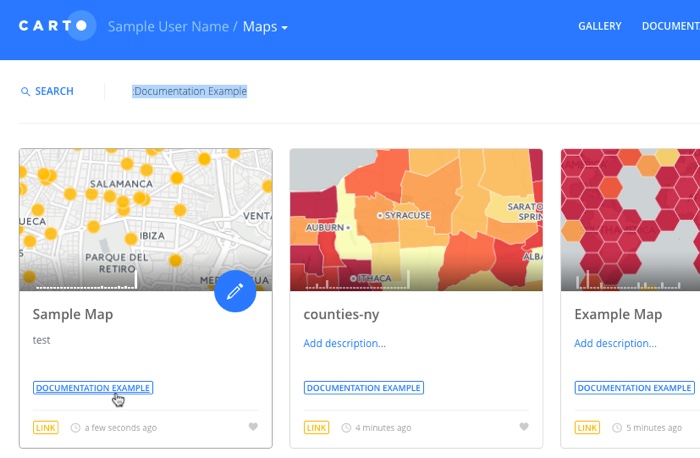Image resolution: width=700 pixels, height=458 pixels.
Task: Click the blue pencil edit button
Action: coord(235,291)
